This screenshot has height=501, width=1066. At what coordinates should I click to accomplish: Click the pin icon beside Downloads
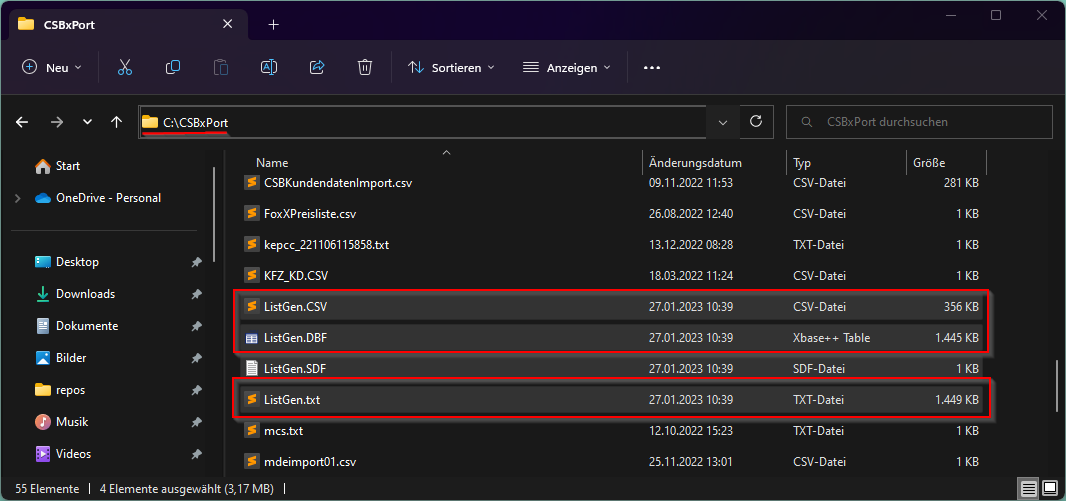click(196, 294)
